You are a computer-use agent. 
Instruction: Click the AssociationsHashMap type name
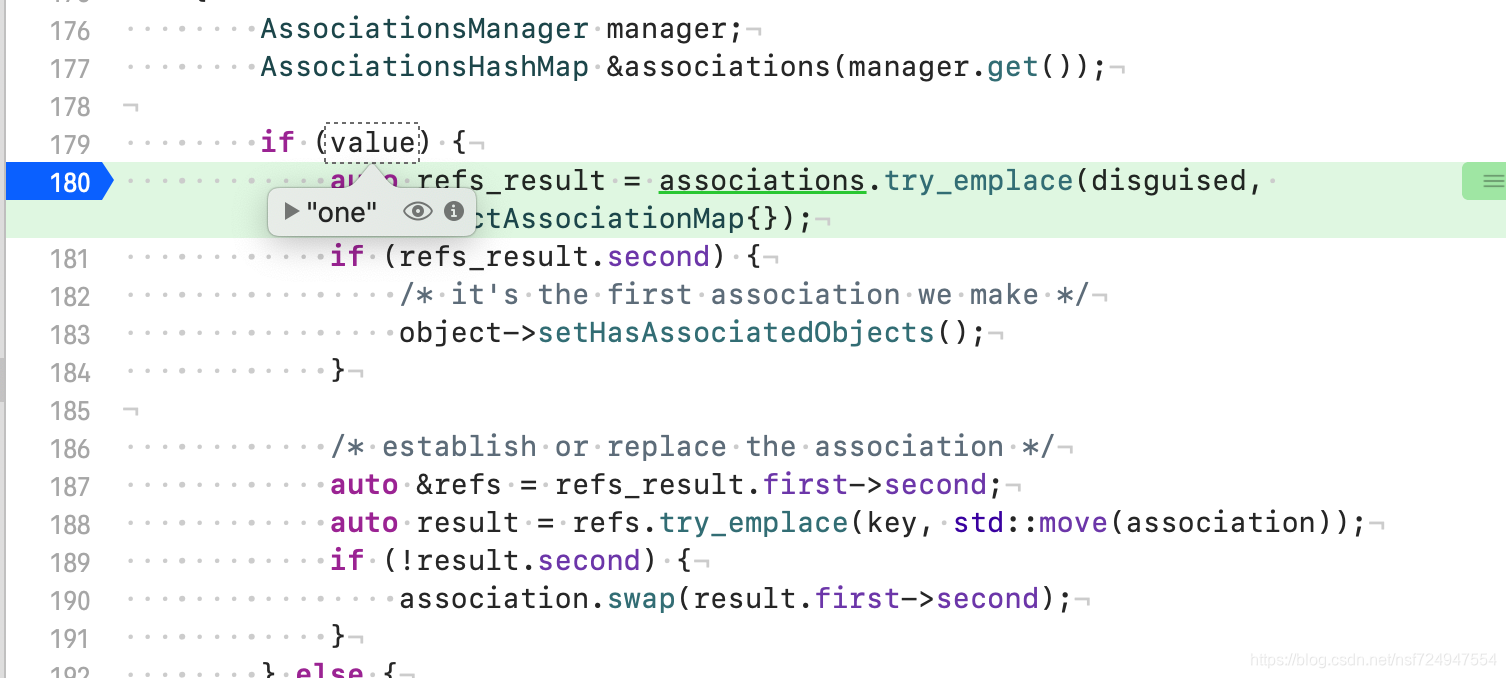(424, 67)
